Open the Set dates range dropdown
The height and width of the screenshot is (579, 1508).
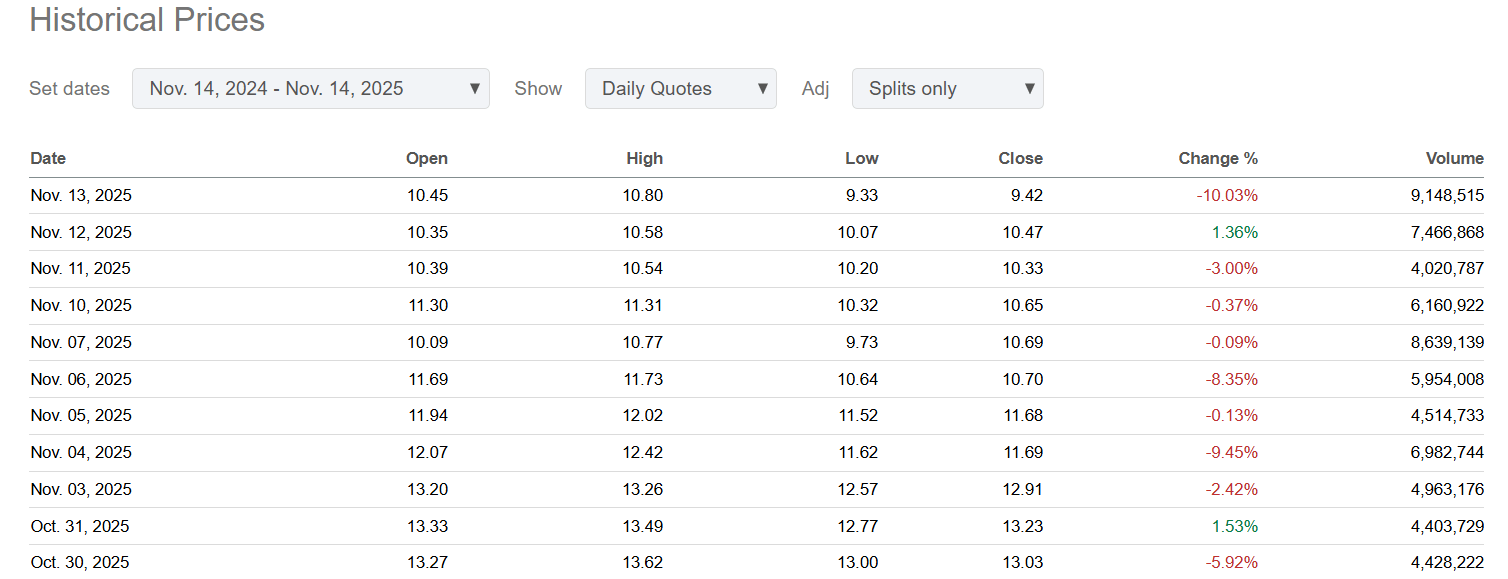click(x=310, y=89)
